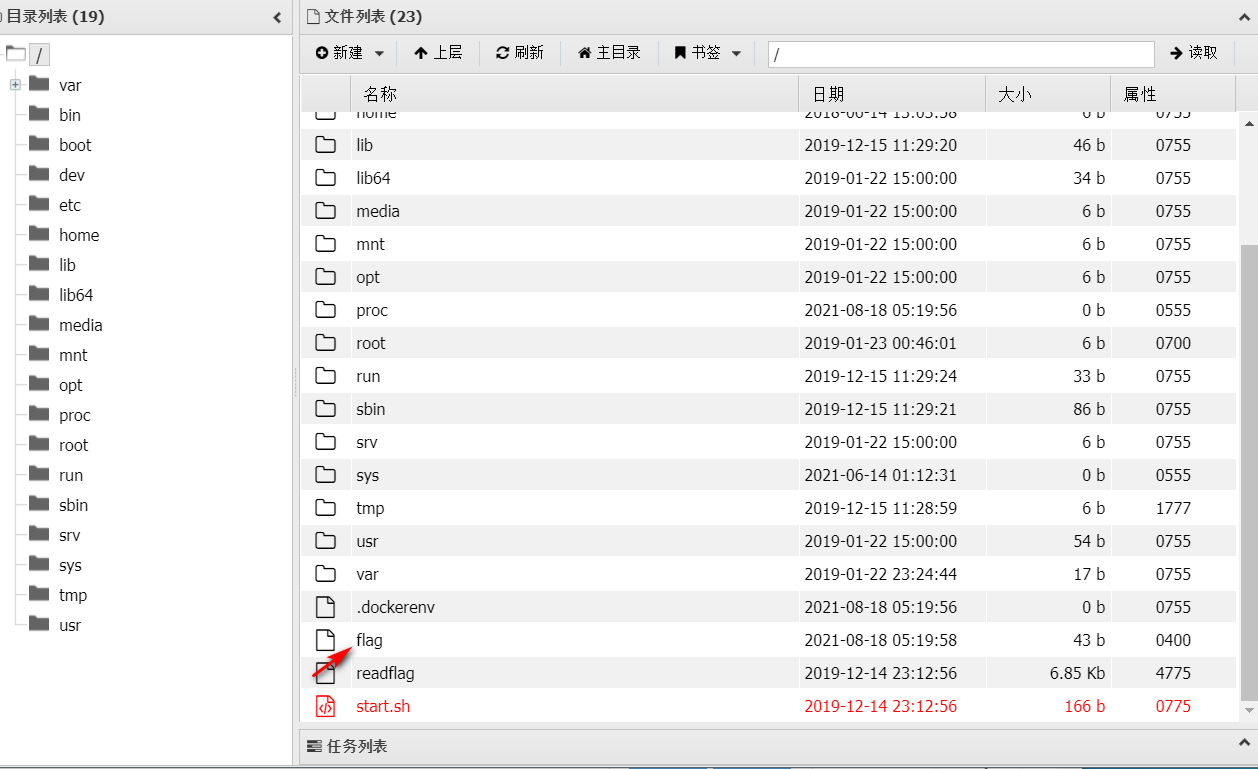Click the etc folder icon in directory tree
1258x769 pixels.
pos(39,204)
